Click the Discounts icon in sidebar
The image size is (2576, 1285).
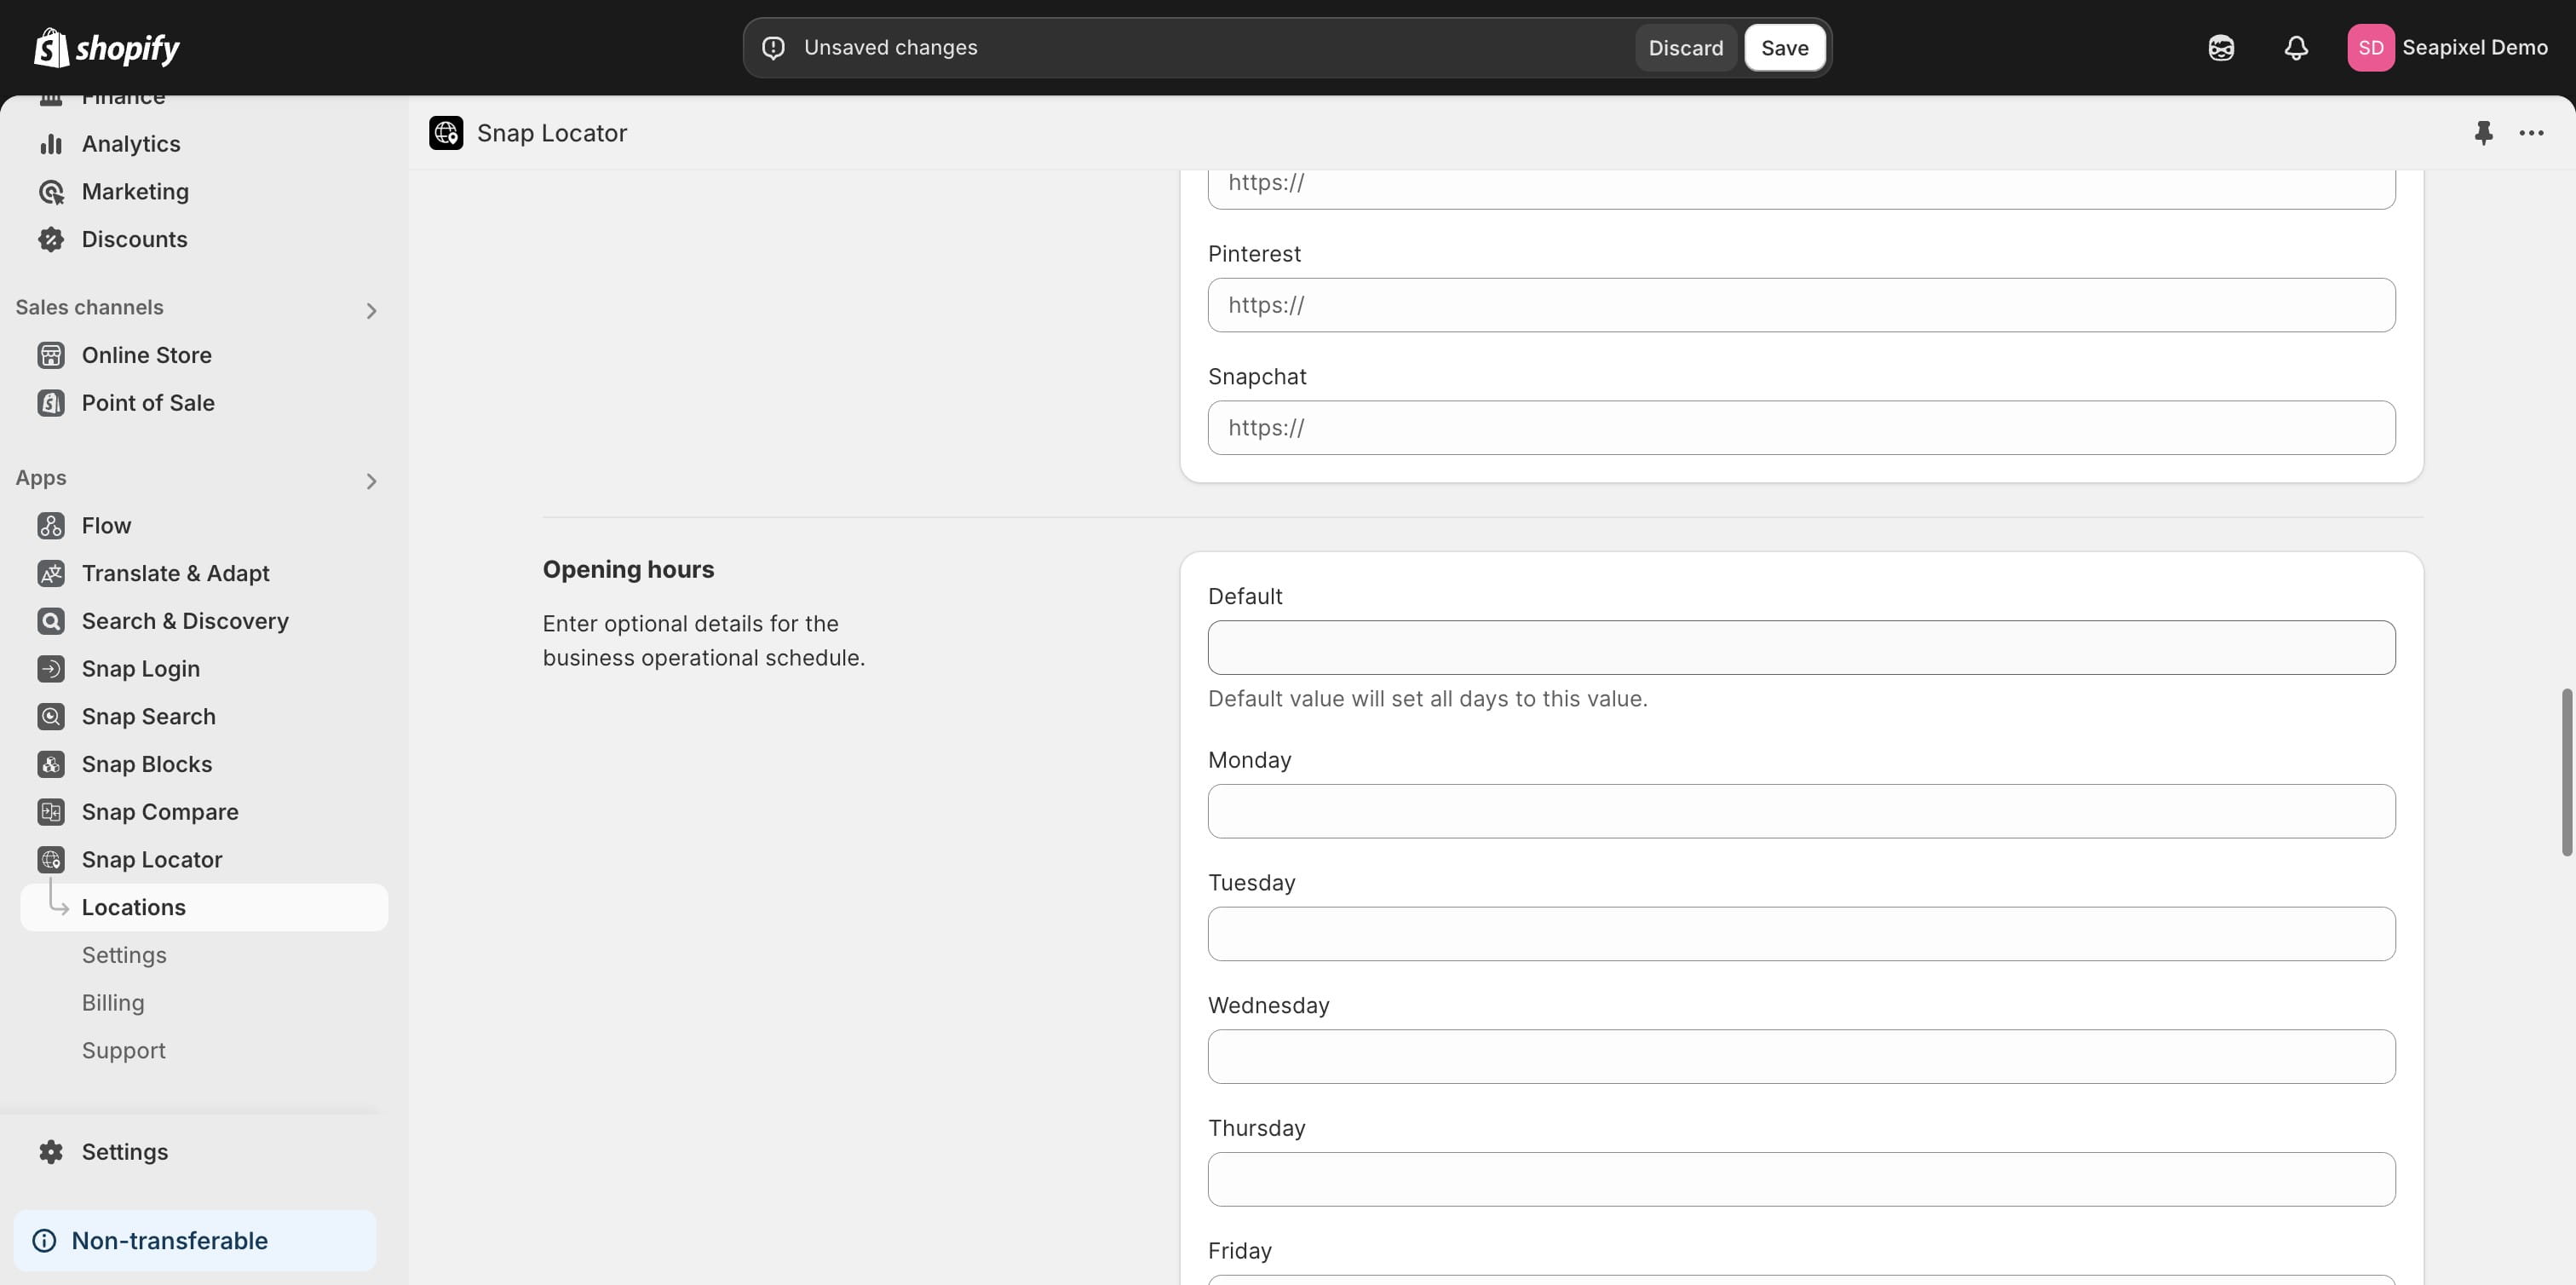tap(51, 239)
